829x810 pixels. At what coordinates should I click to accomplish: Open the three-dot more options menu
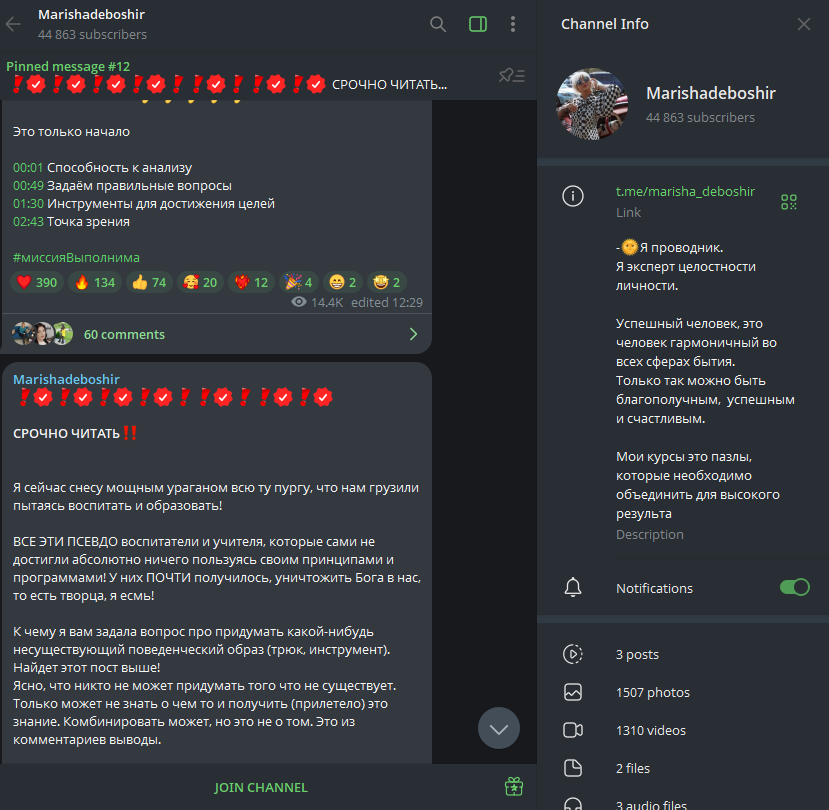(x=513, y=24)
